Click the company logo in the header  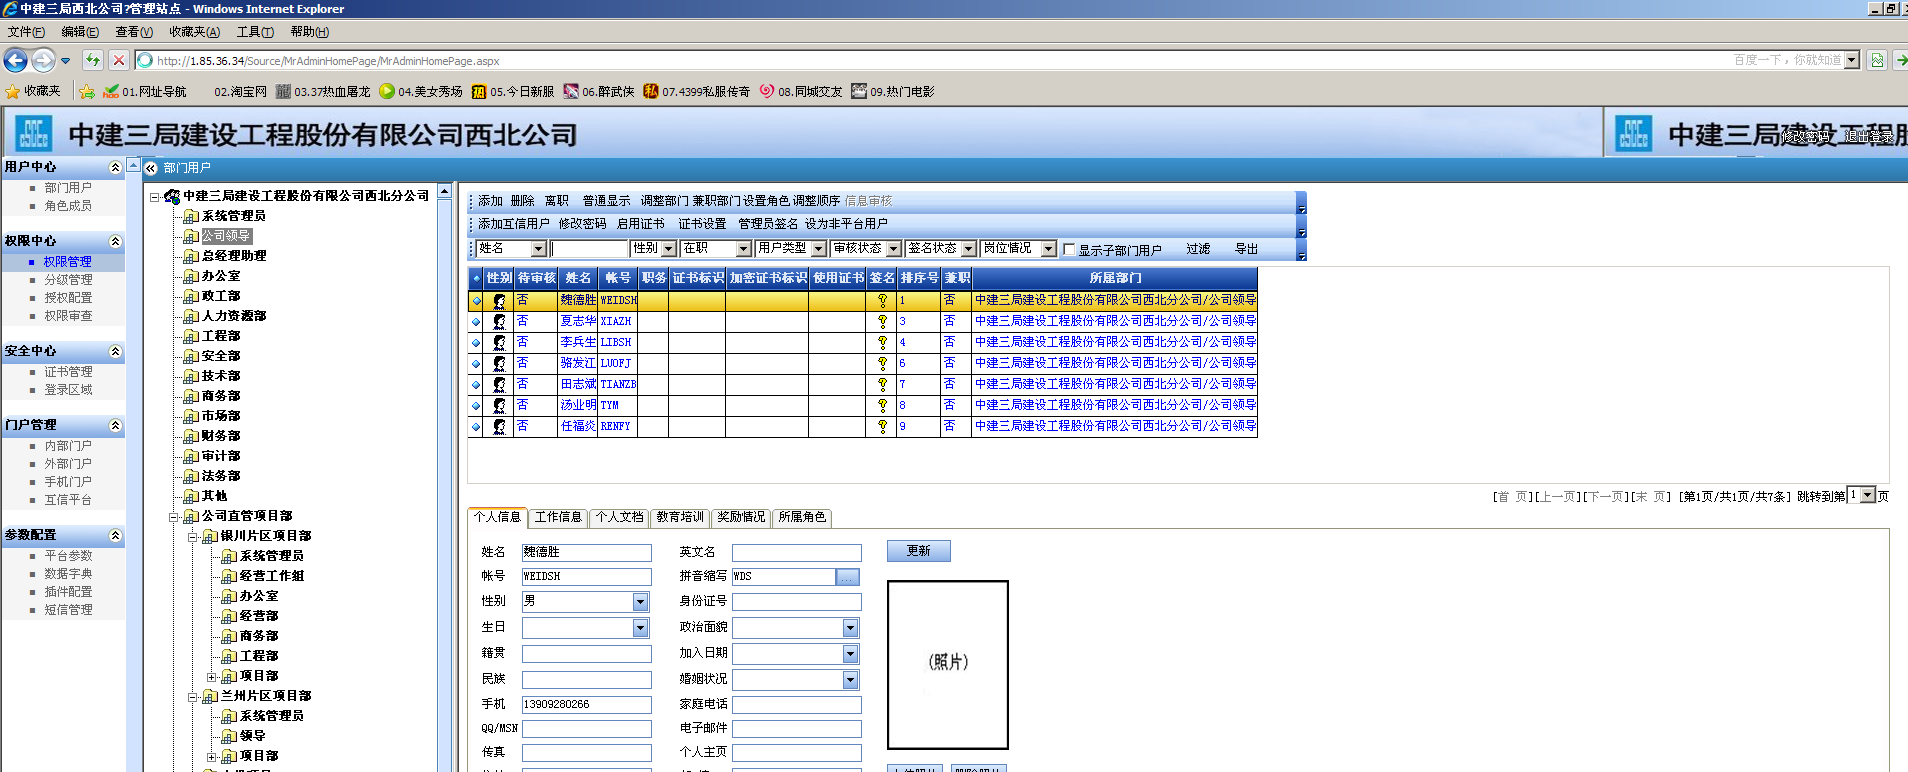pos(33,134)
